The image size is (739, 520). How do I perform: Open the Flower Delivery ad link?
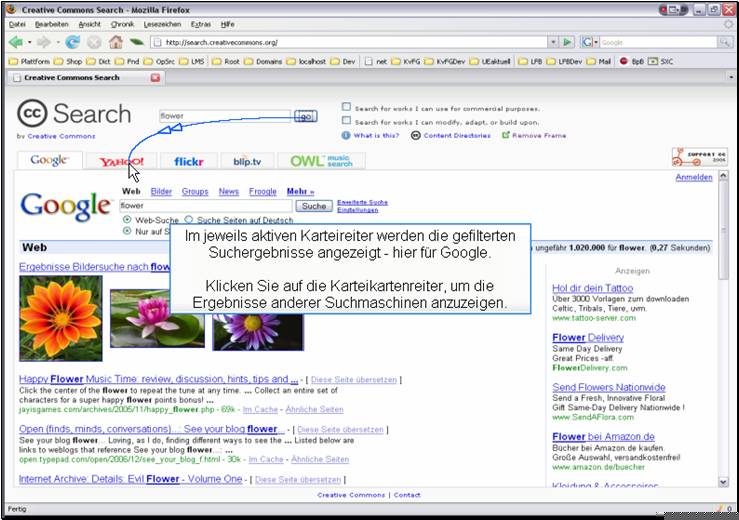click(x=588, y=338)
